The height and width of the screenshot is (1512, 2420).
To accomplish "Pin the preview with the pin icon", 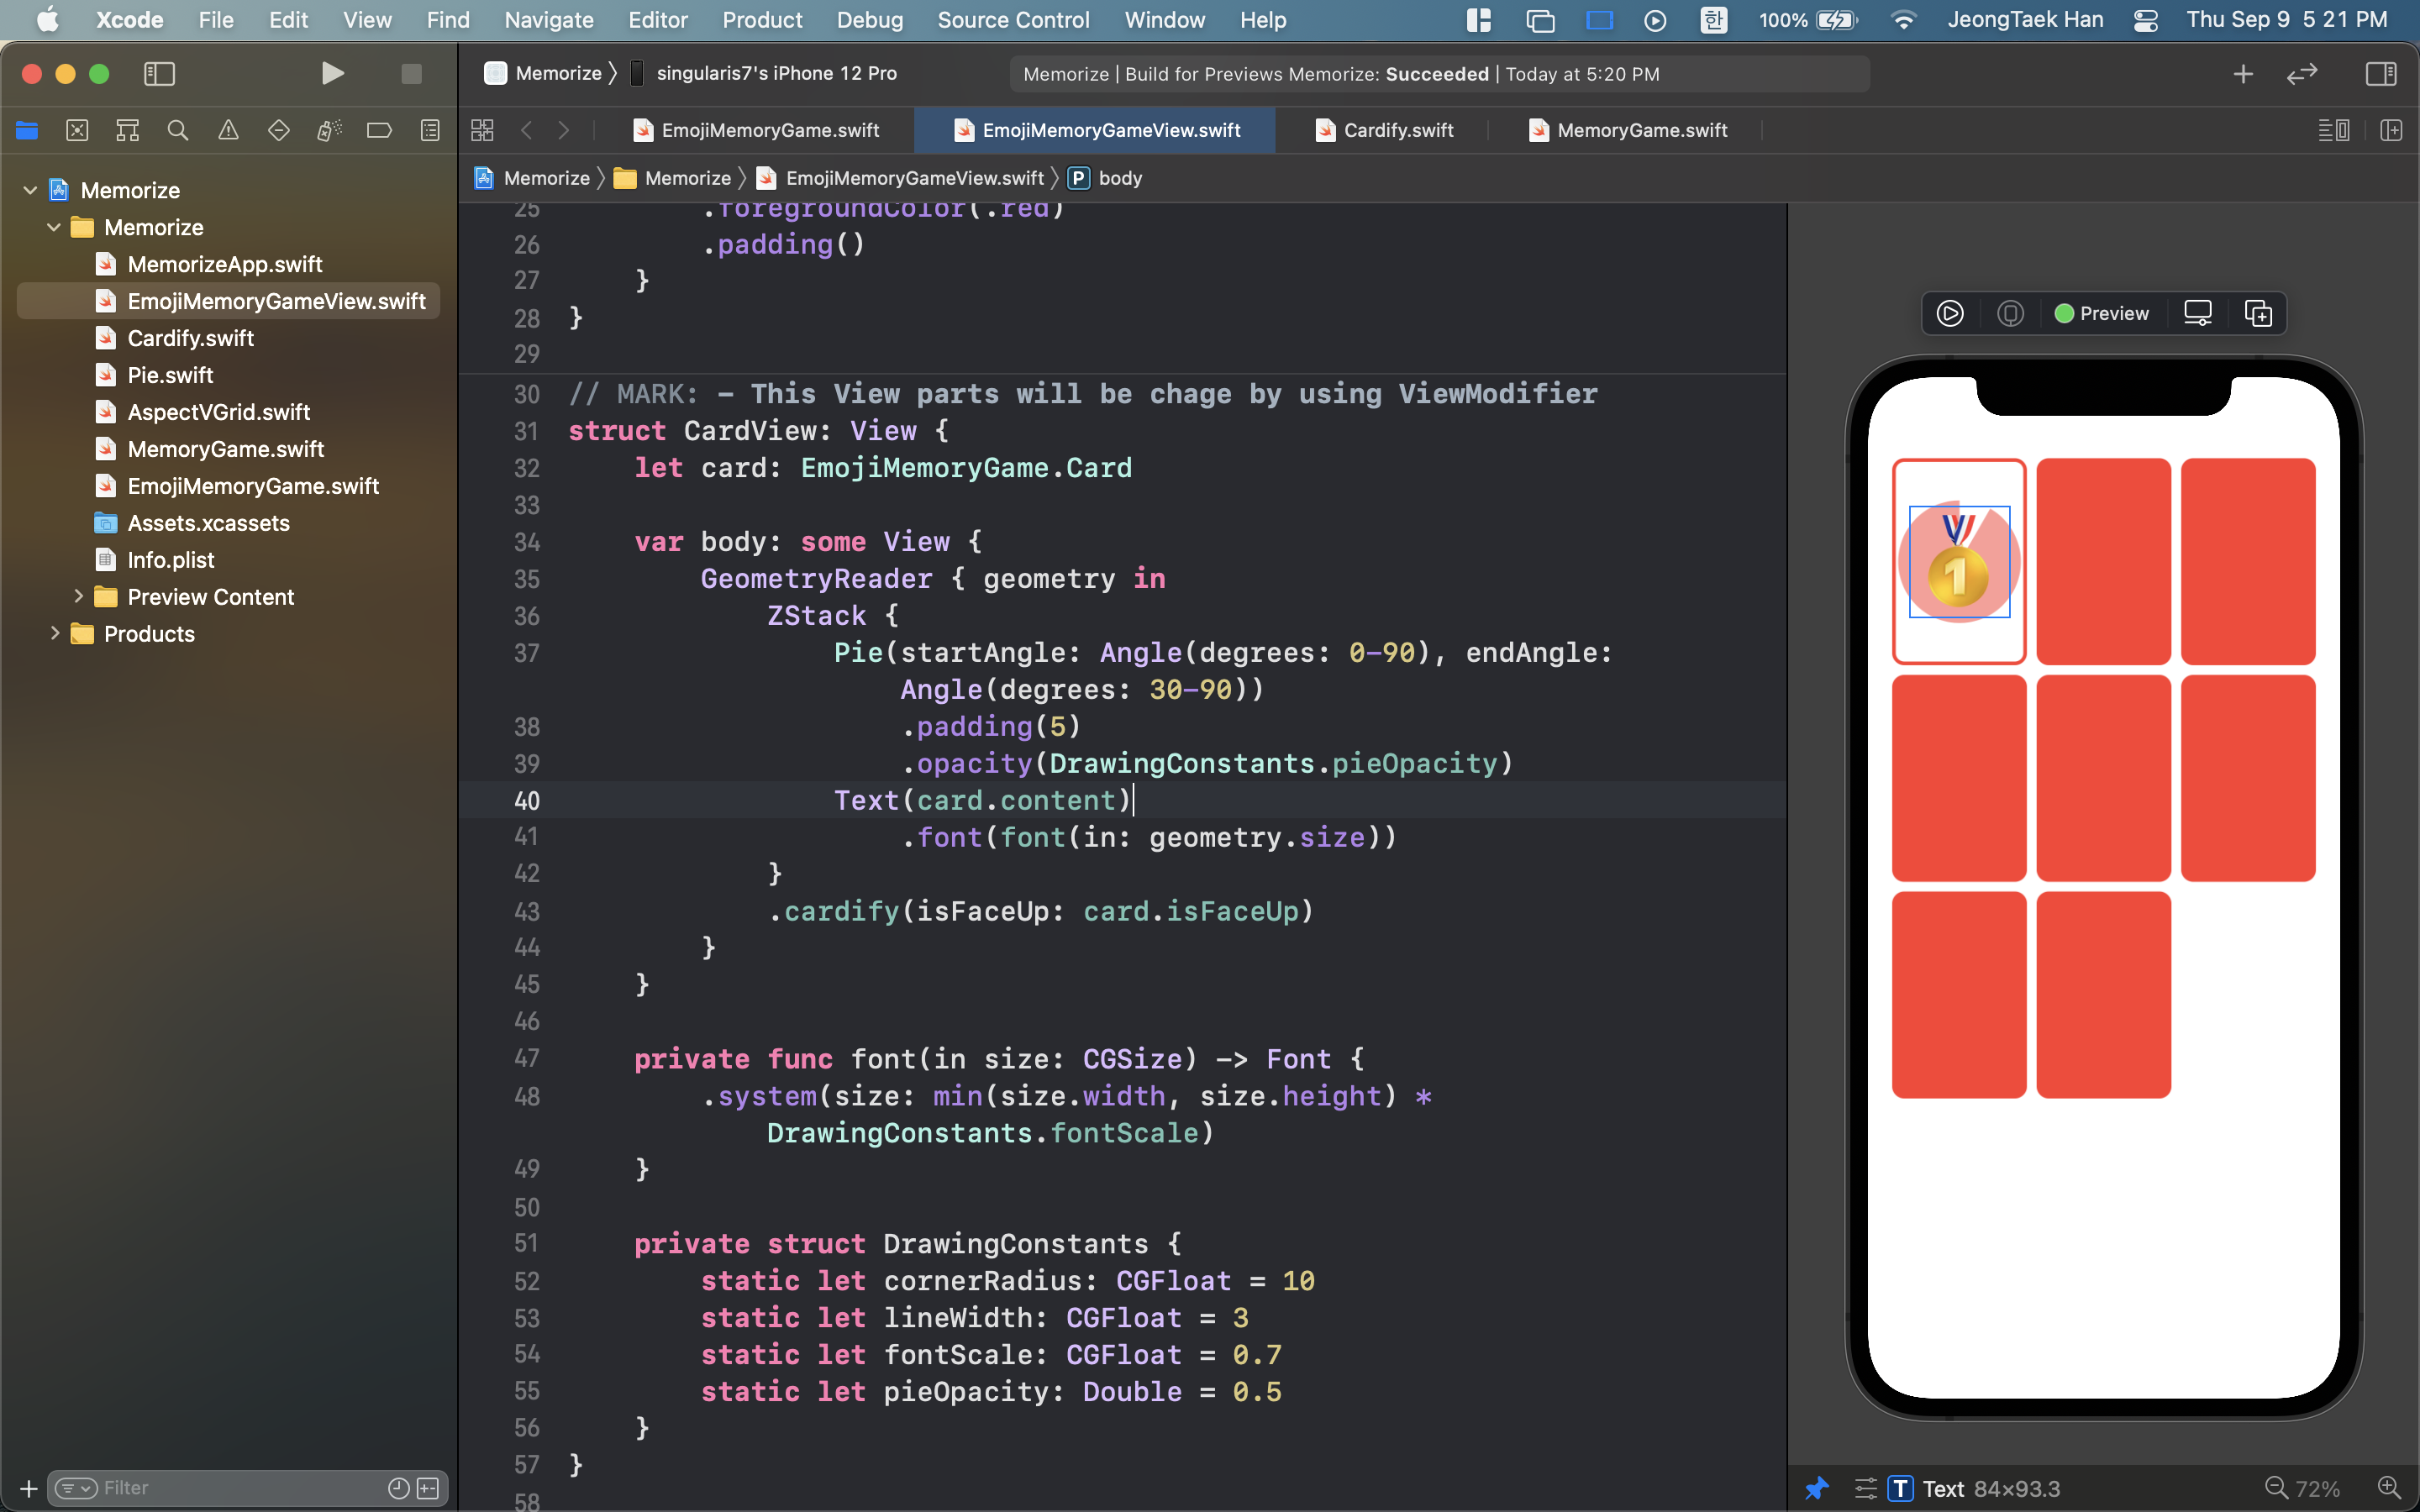I will [1816, 1488].
